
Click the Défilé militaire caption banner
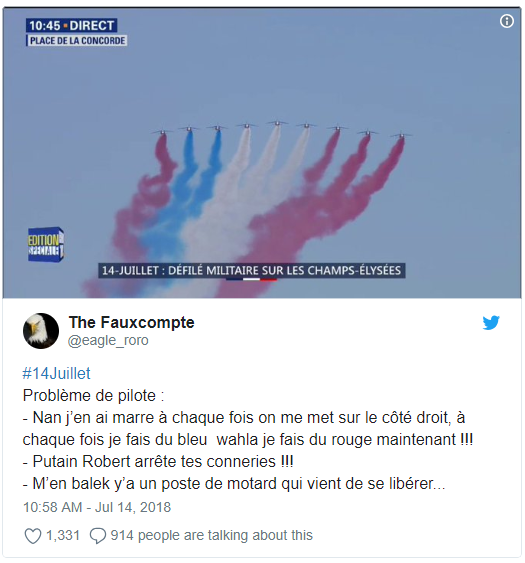(x=251, y=270)
